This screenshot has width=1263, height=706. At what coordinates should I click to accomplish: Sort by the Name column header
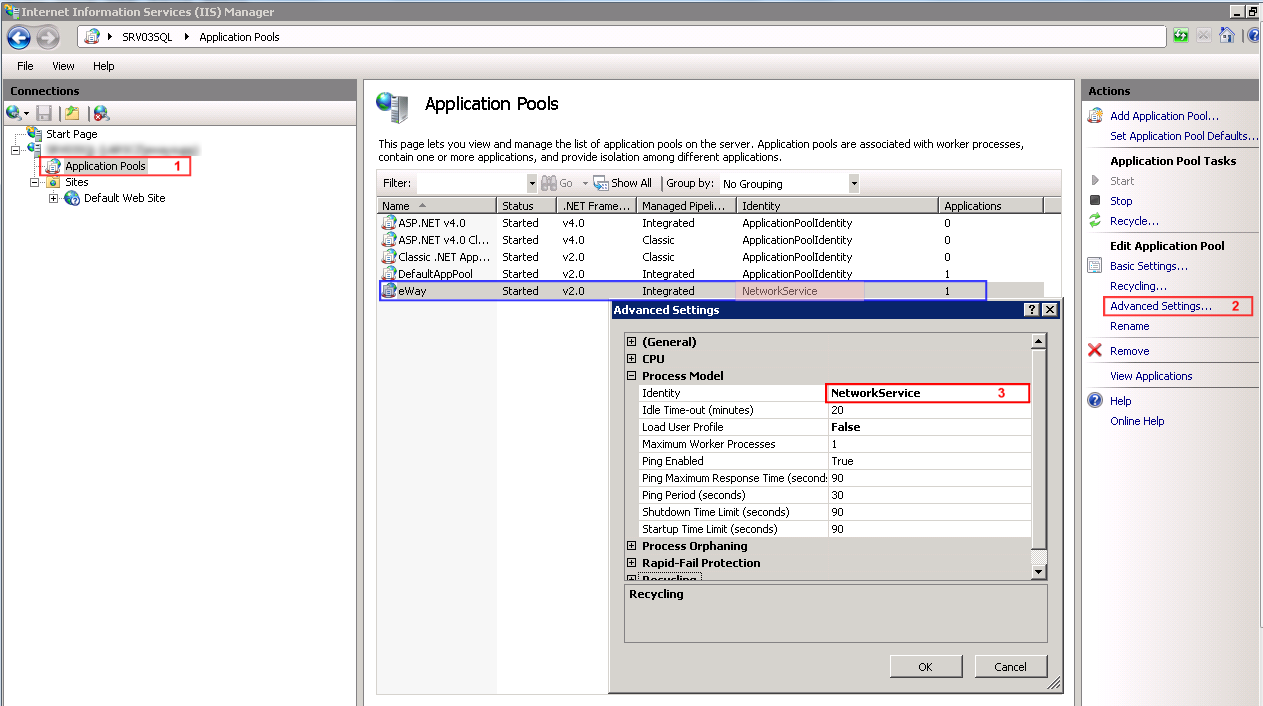pos(438,206)
